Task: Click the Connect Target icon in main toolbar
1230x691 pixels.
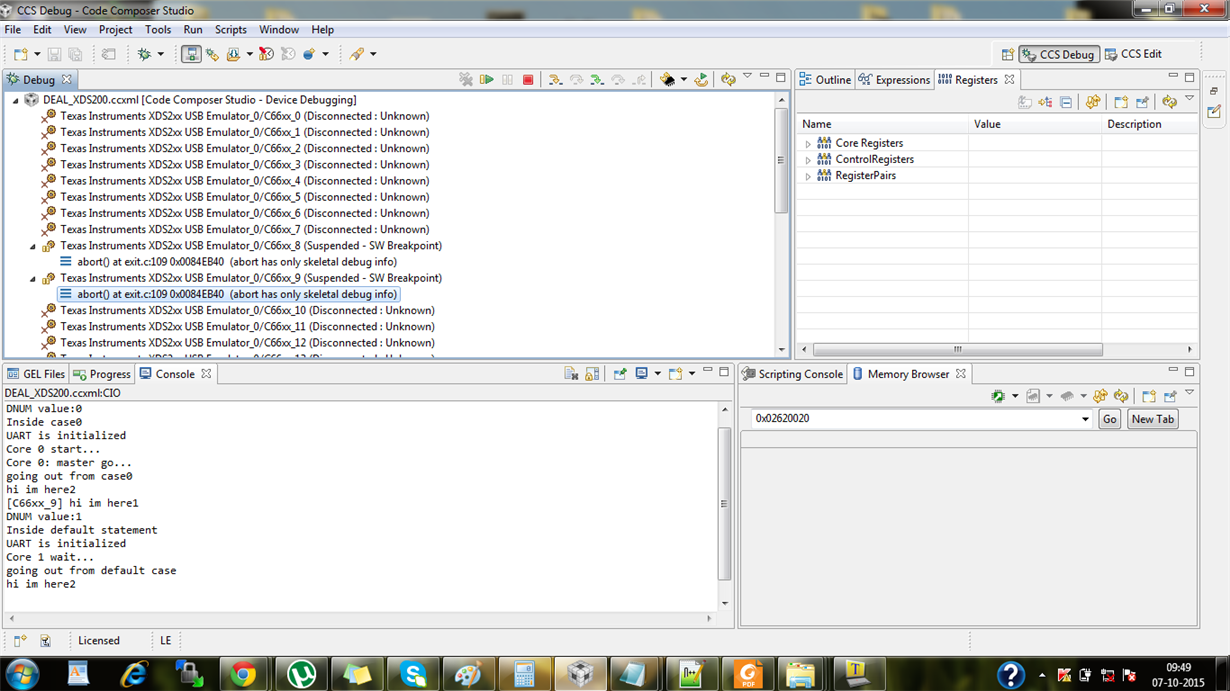Action: pyautogui.click(x=191, y=54)
